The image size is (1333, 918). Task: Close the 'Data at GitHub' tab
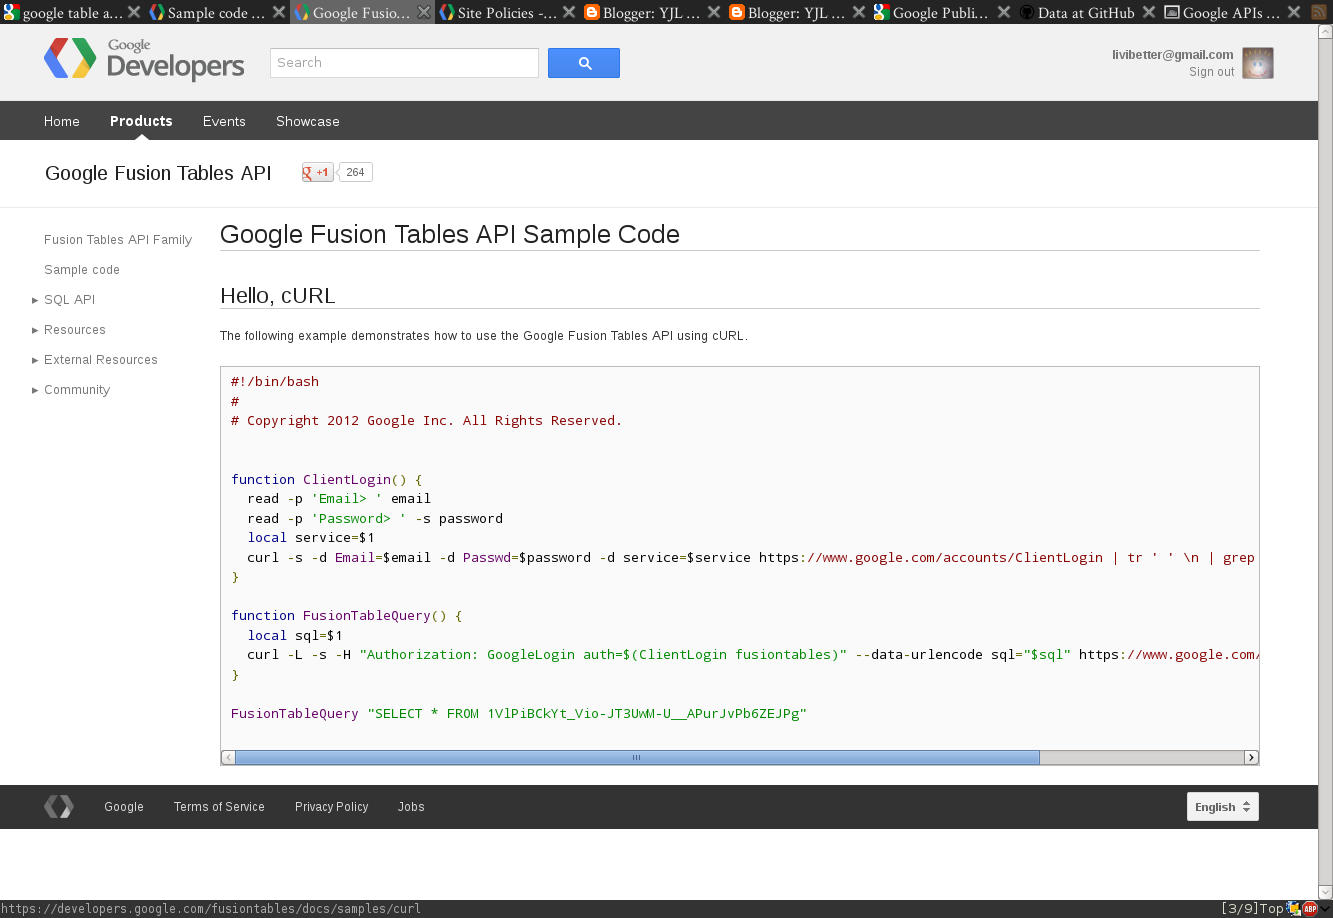click(1149, 13)
